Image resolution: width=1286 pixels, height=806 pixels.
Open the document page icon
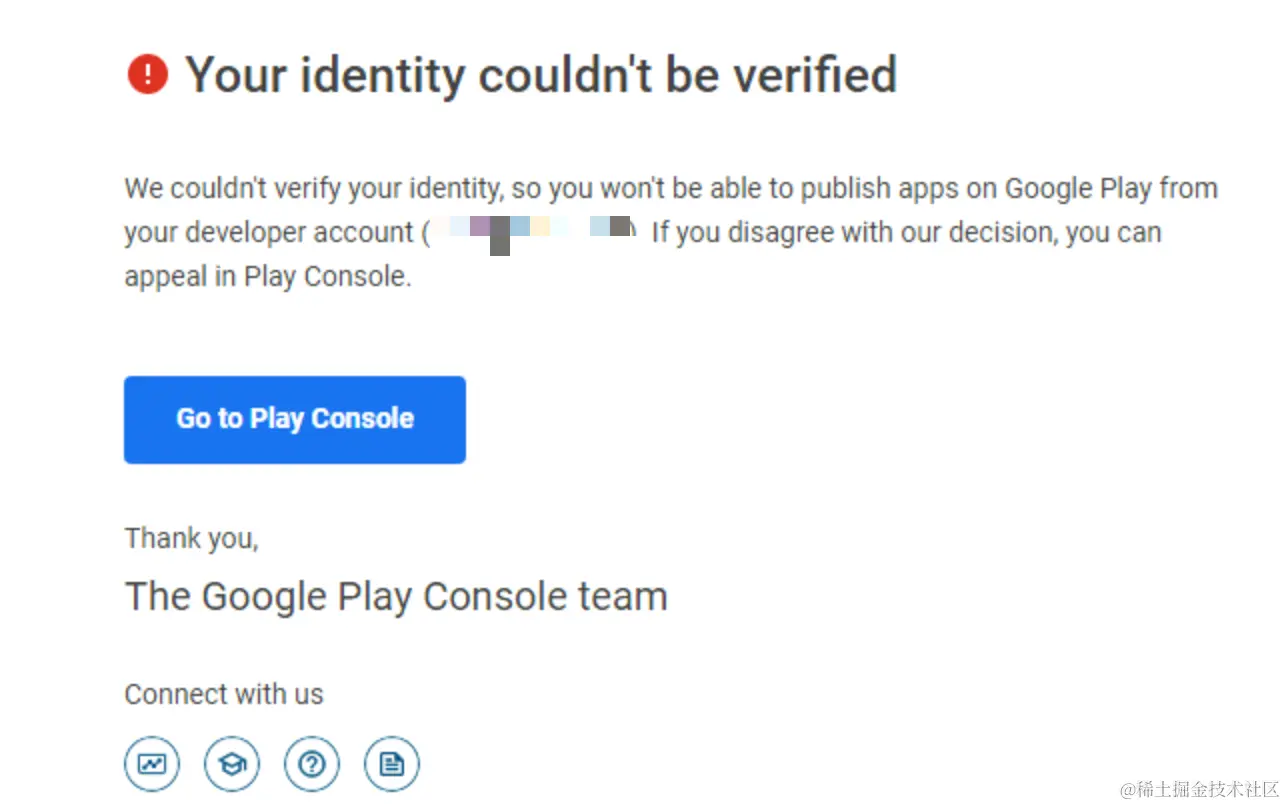pyautogui.click(x=392, y=765)
